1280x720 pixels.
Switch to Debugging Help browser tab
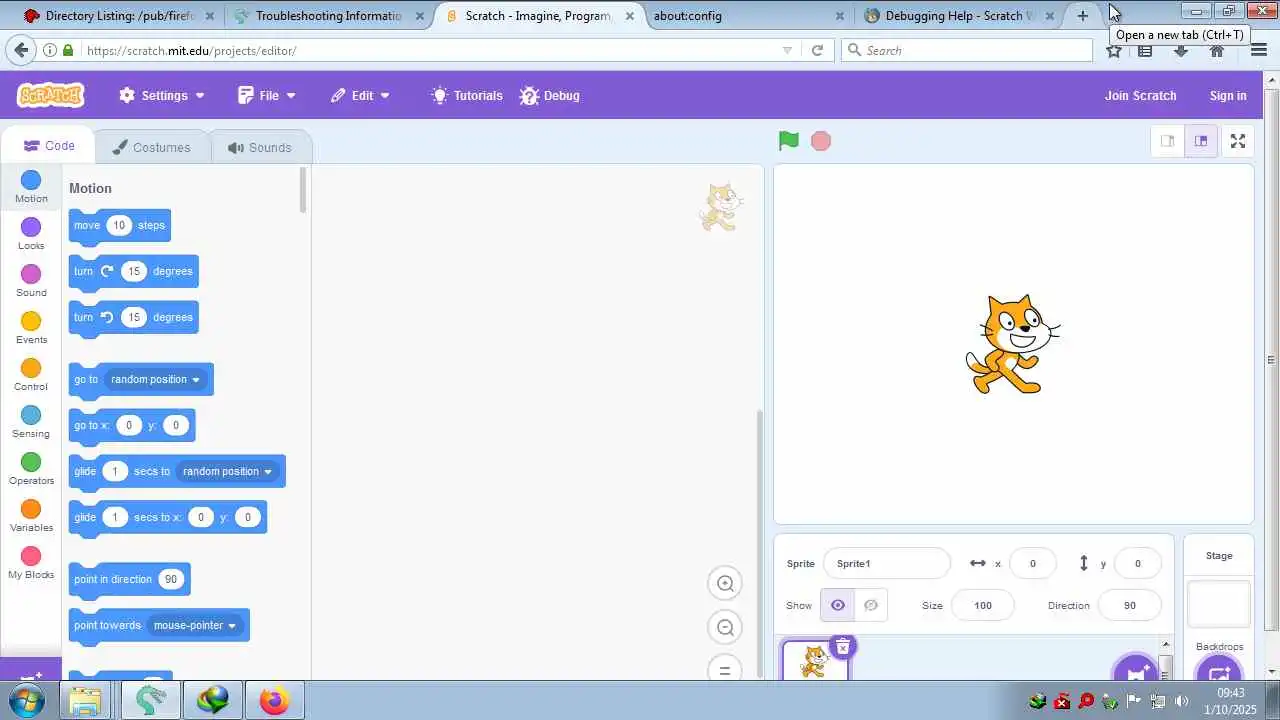958,16
